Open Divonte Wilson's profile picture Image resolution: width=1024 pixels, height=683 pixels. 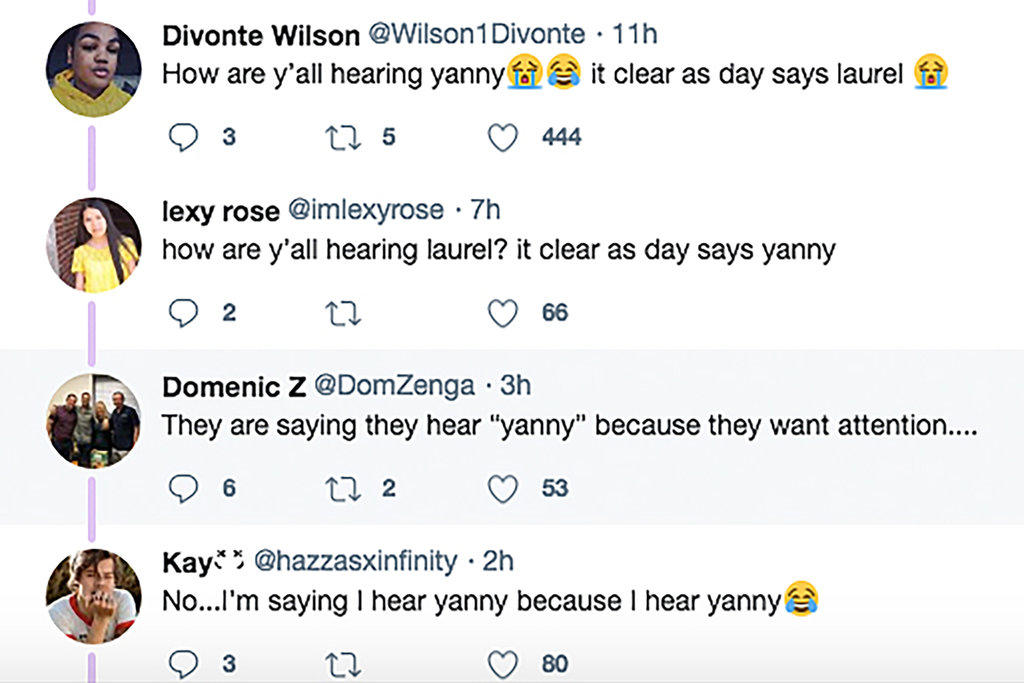point(93,69)
